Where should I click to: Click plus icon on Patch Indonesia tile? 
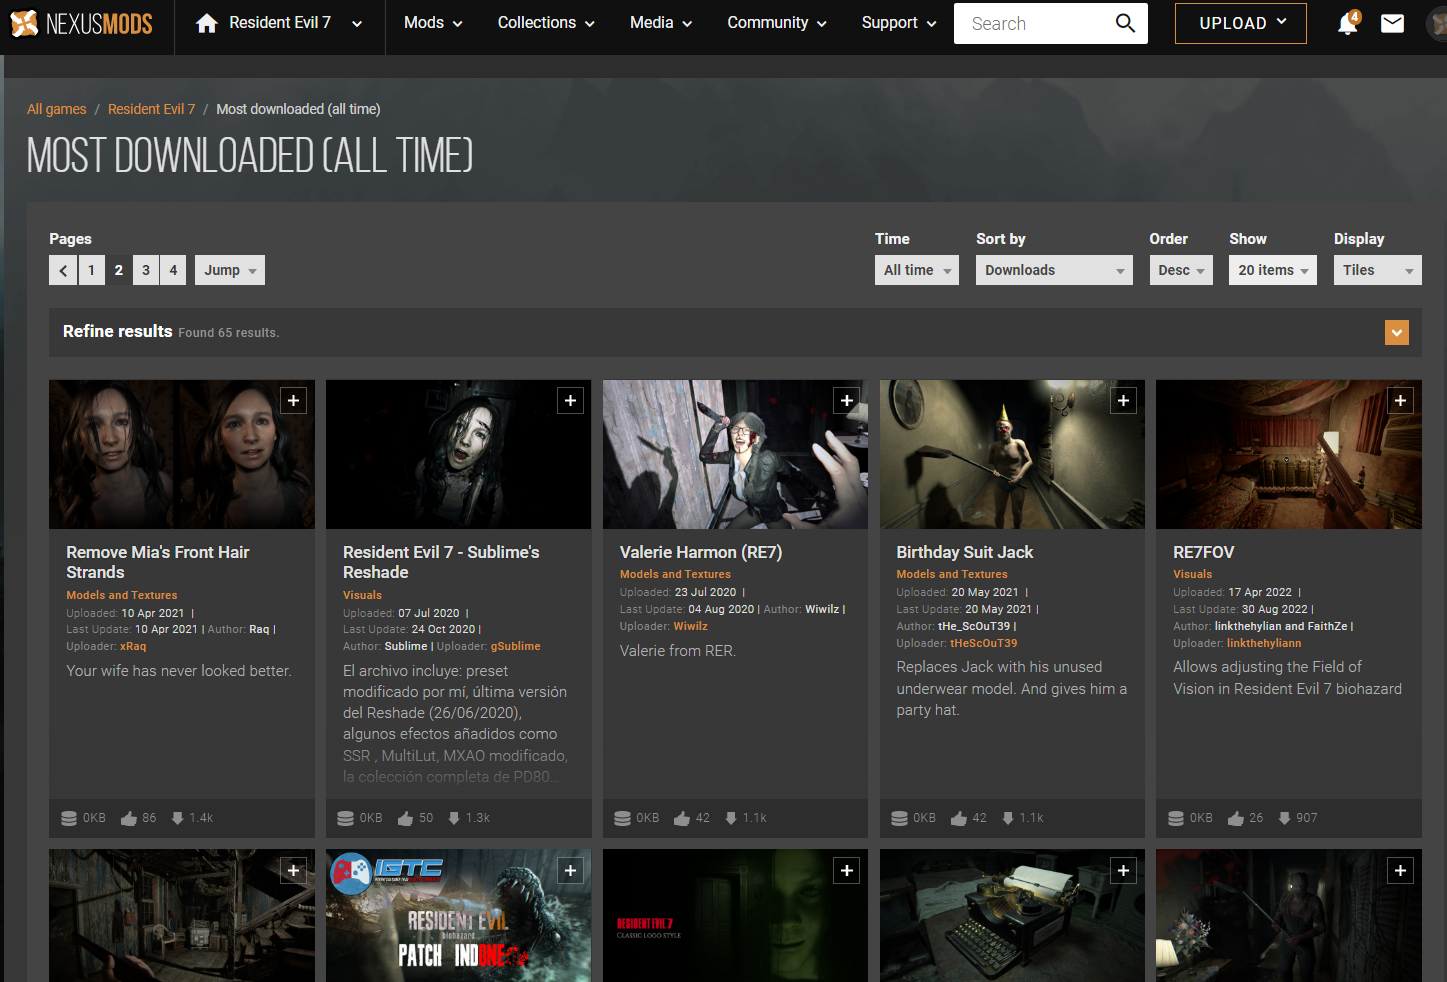[570, 871]
